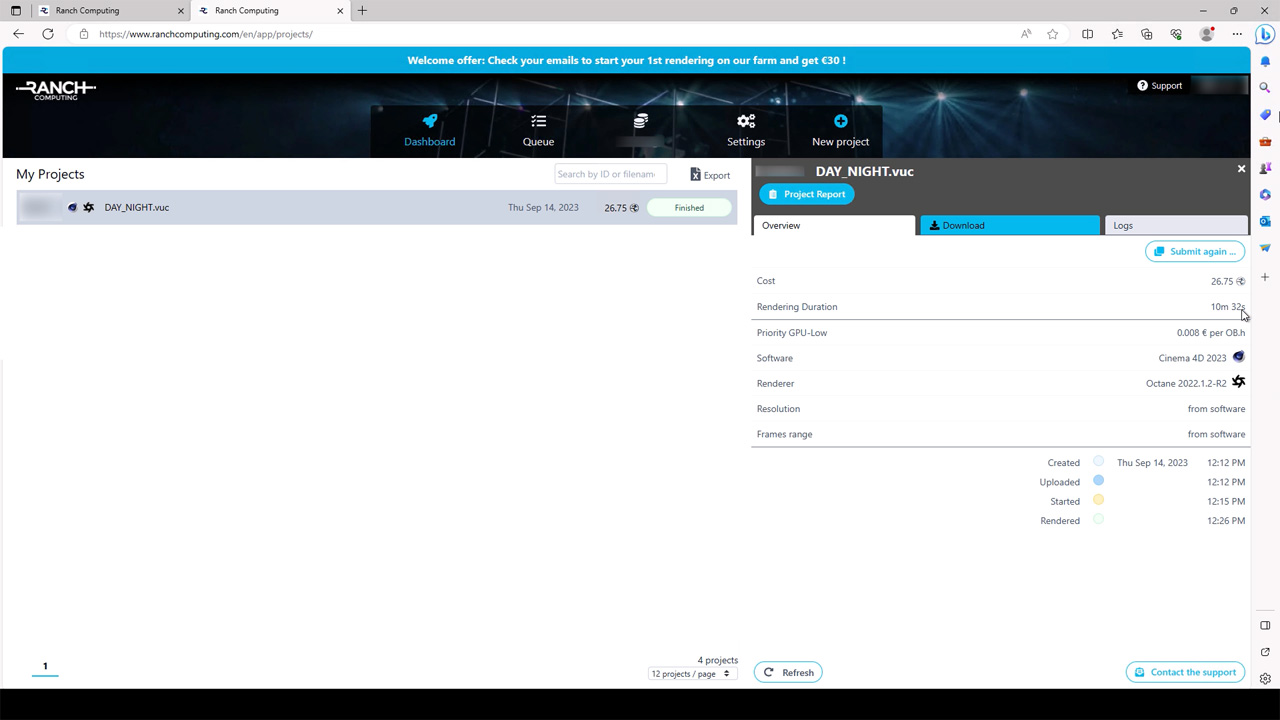Click the browser address bar URL

[206, 34]
